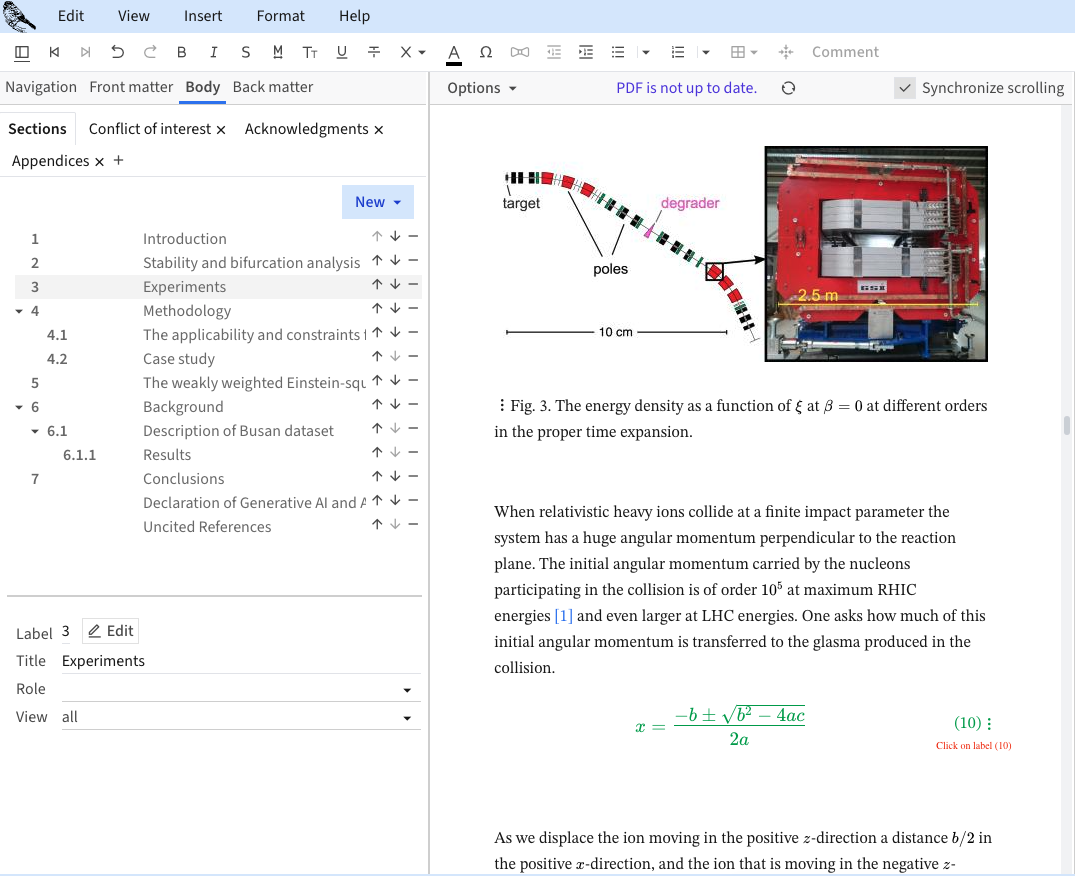Uncheck Synchronize scrolling checkbox
The image size is (1075, 876).
click(x=904, y=88)
